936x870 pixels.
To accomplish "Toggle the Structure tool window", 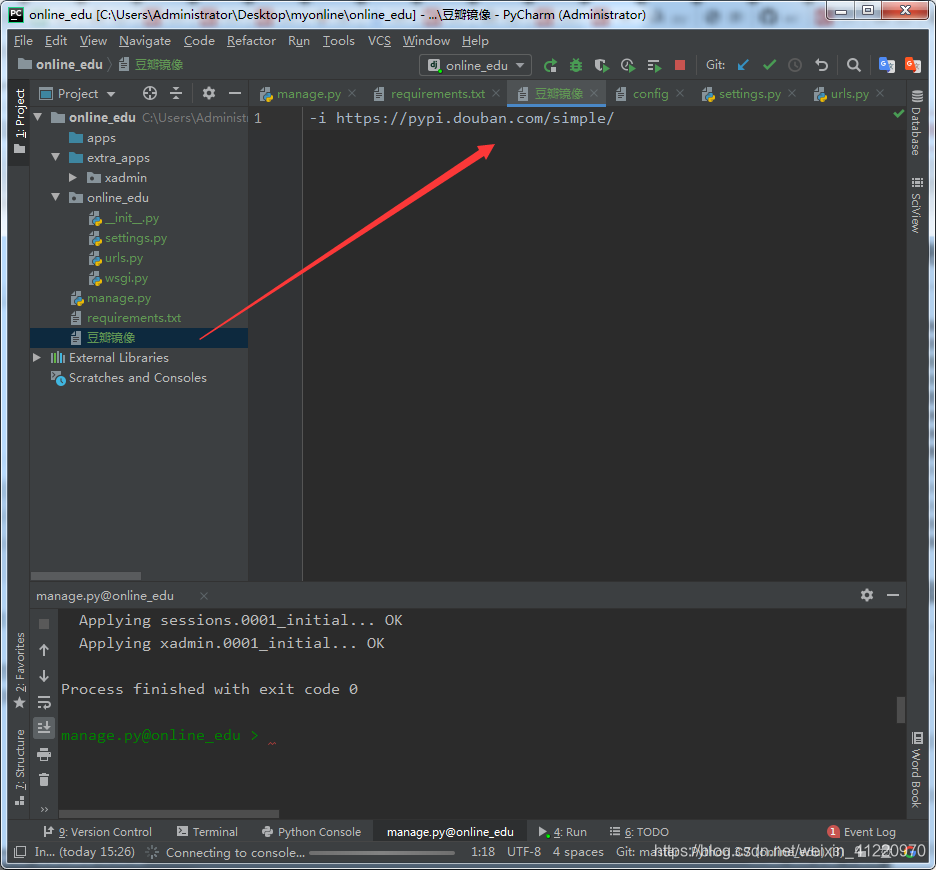I will click(20, 767).
